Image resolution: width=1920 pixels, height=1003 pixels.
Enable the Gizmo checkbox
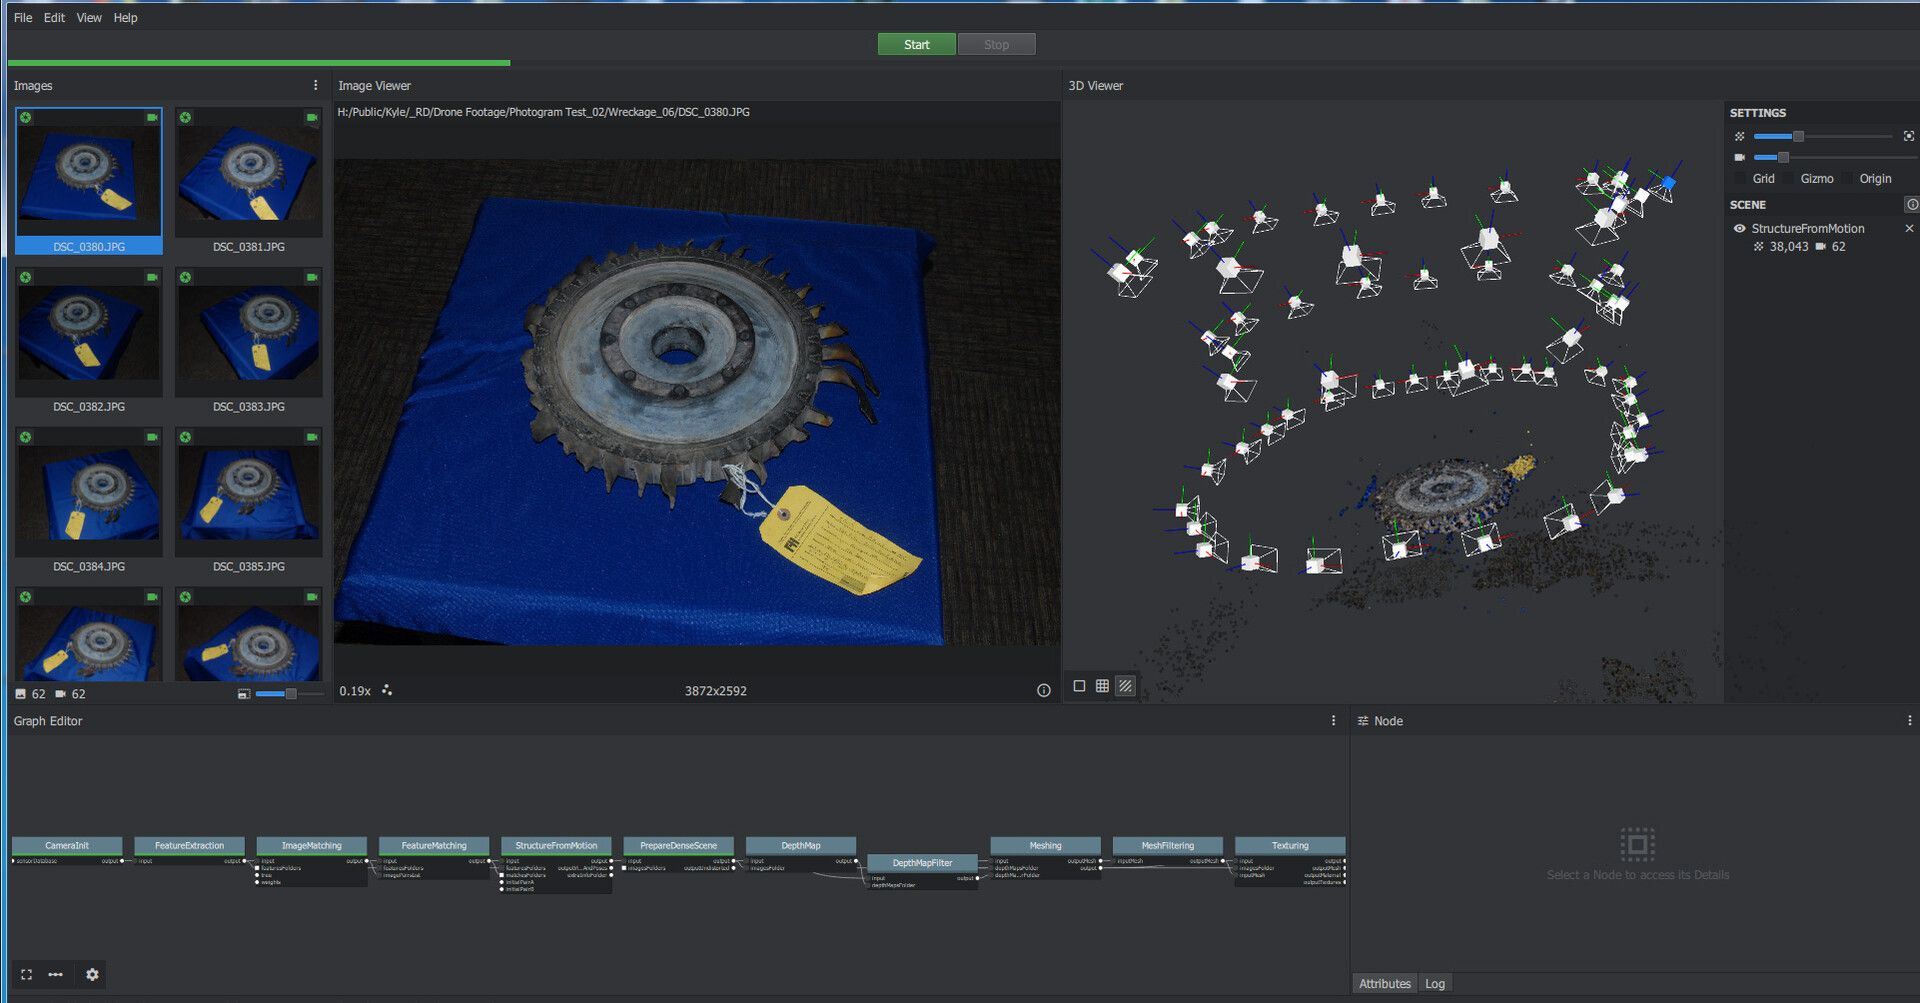point(1788,178)
